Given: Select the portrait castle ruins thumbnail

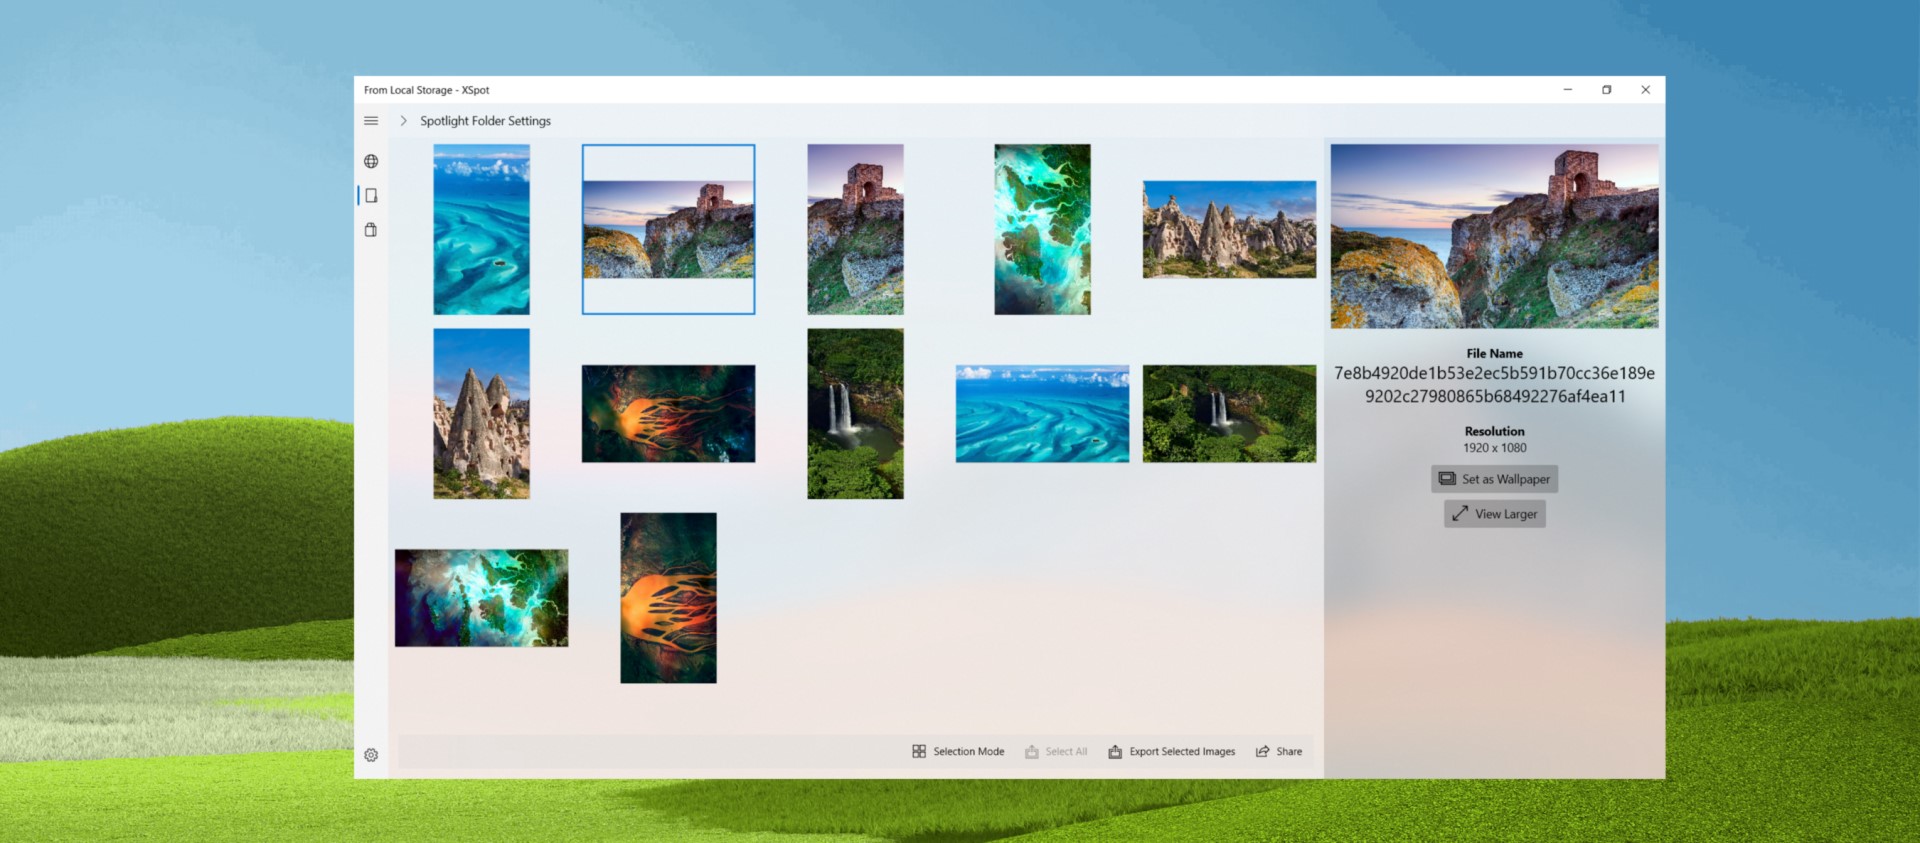Looking at the screenshot, I should coord(855,229).
